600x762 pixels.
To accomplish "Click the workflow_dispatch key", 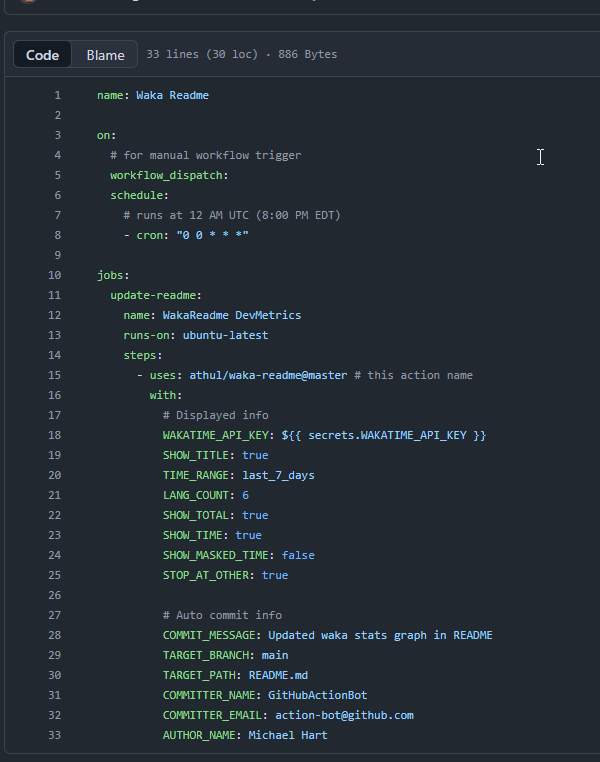I will (x=168, y=175).
